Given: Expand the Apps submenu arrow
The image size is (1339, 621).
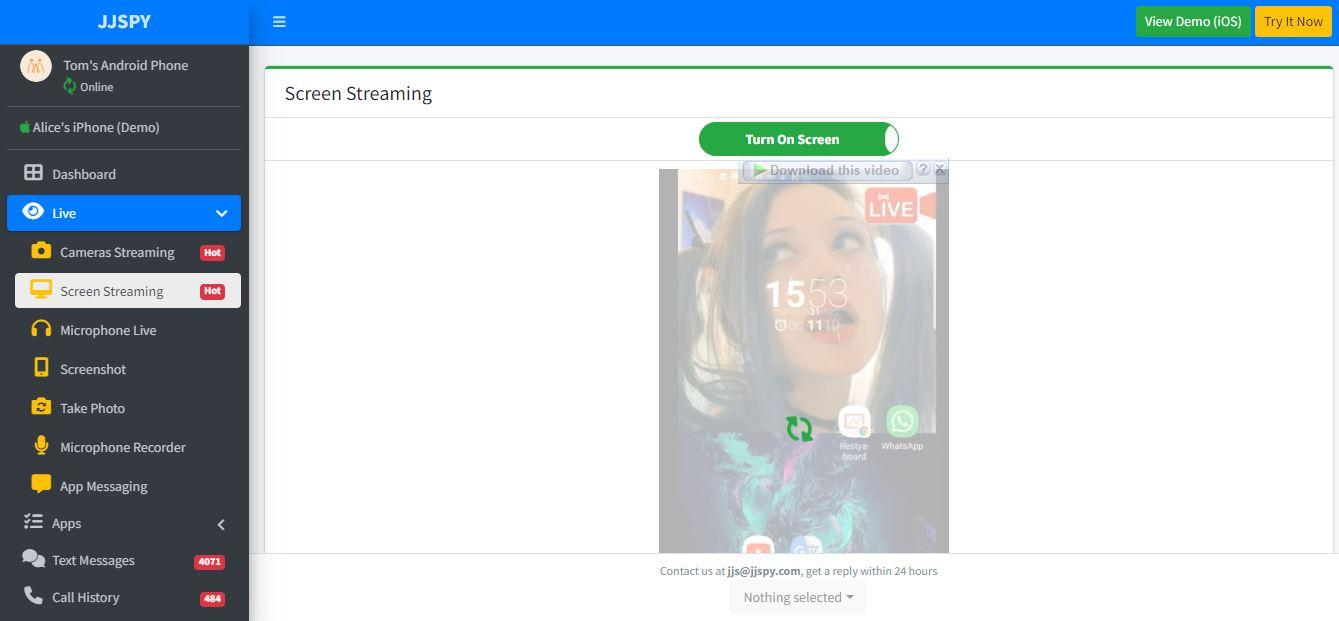Looking at the screenshot, I should (x=221, y=524).
